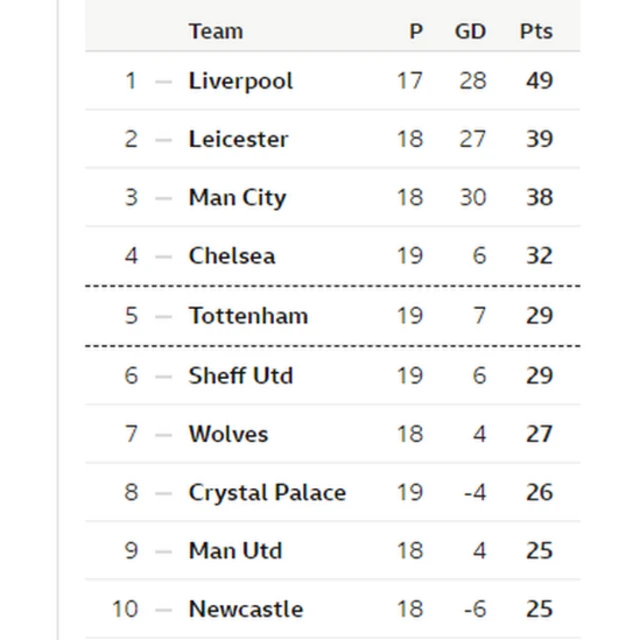The width and height of the screenshot is (640, 640).
Task: Click the Crystal Palace team name
Action: coord(267,493)
